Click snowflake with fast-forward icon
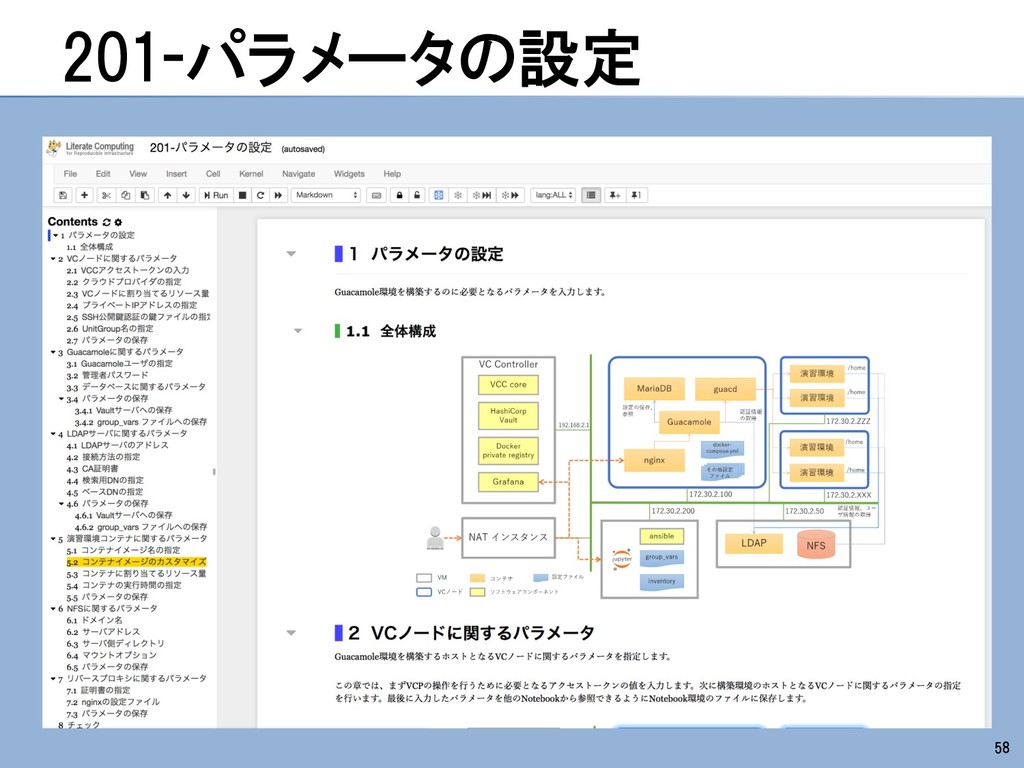The height and width of the screenshot is (768, 1024). [510, 195]
